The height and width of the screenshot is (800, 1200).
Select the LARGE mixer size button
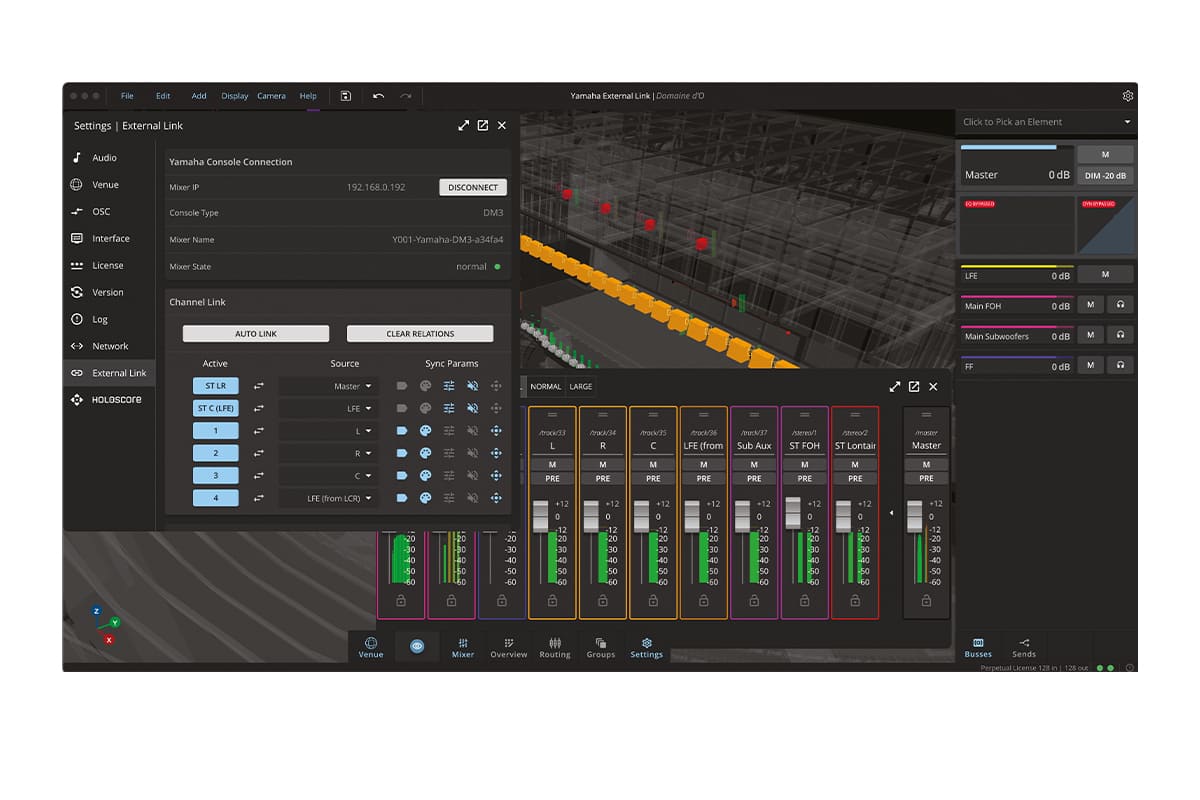(581, 387)
